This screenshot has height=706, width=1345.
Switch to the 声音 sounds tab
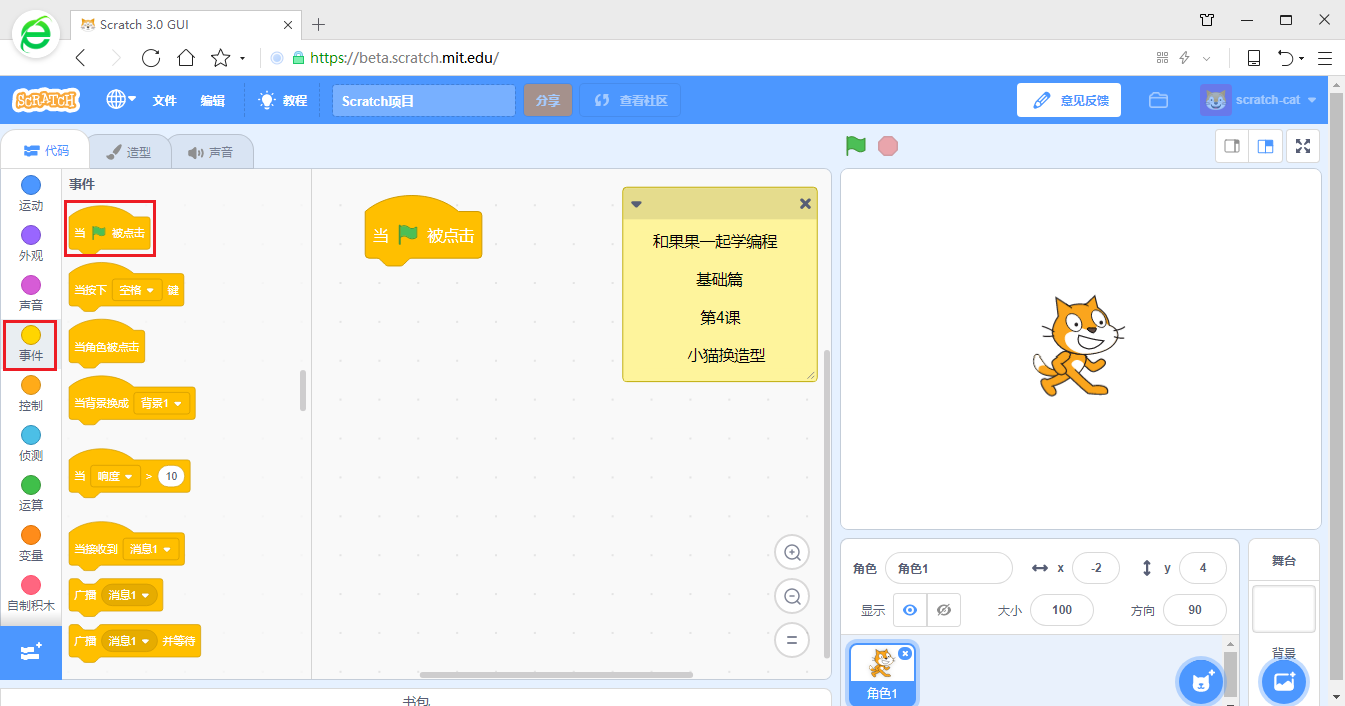tap(211, 152)
